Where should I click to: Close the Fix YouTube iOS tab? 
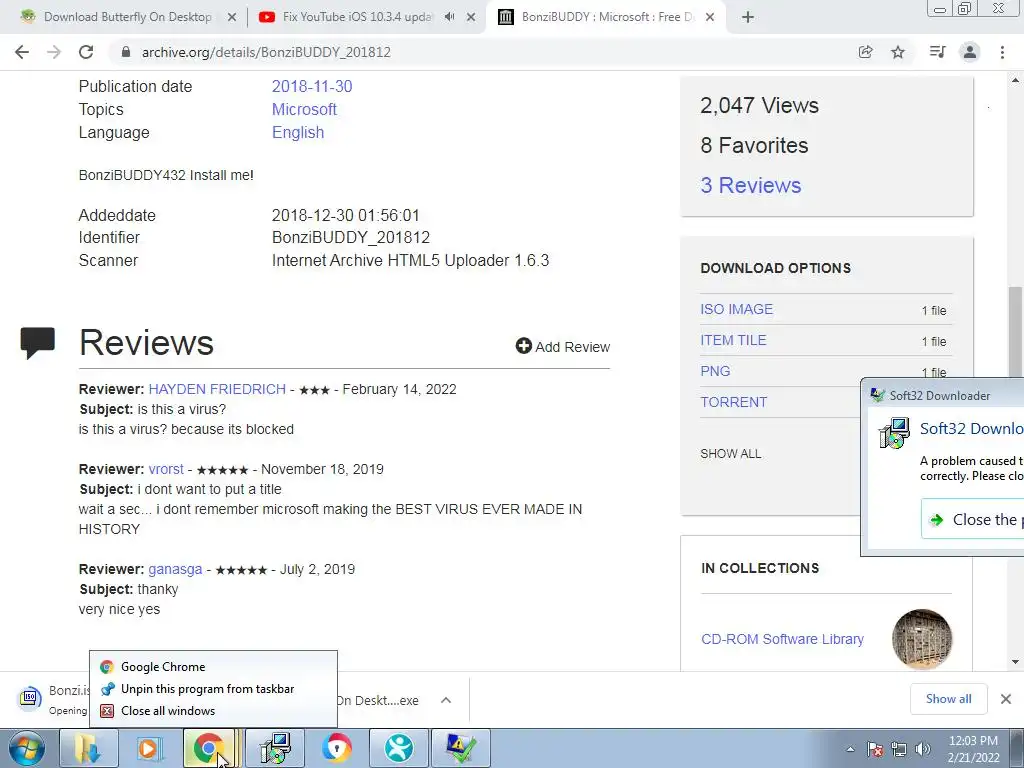click(471, 17)
